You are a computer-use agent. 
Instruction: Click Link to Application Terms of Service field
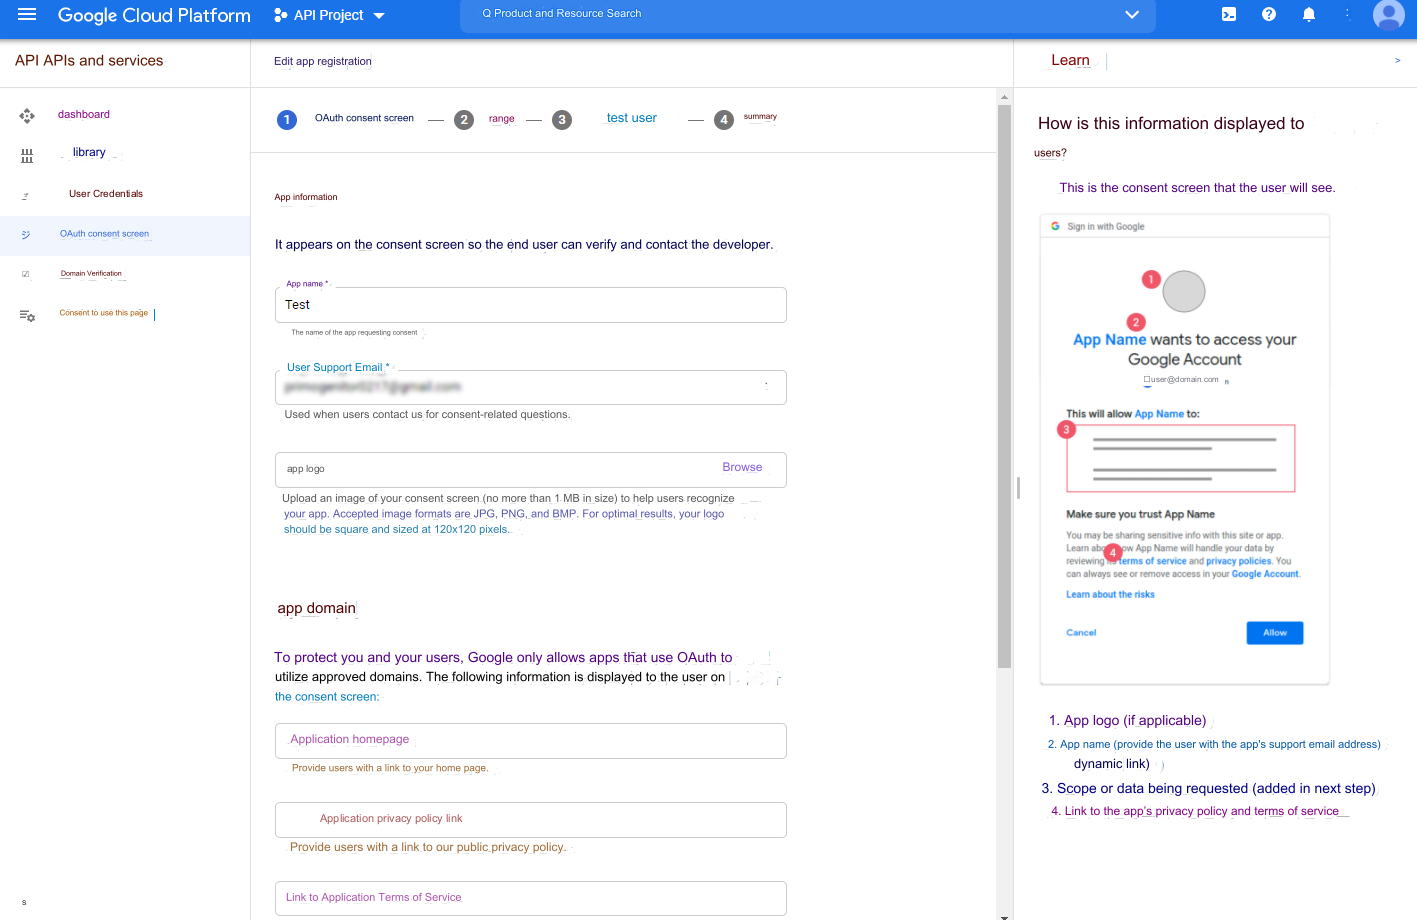531,898
